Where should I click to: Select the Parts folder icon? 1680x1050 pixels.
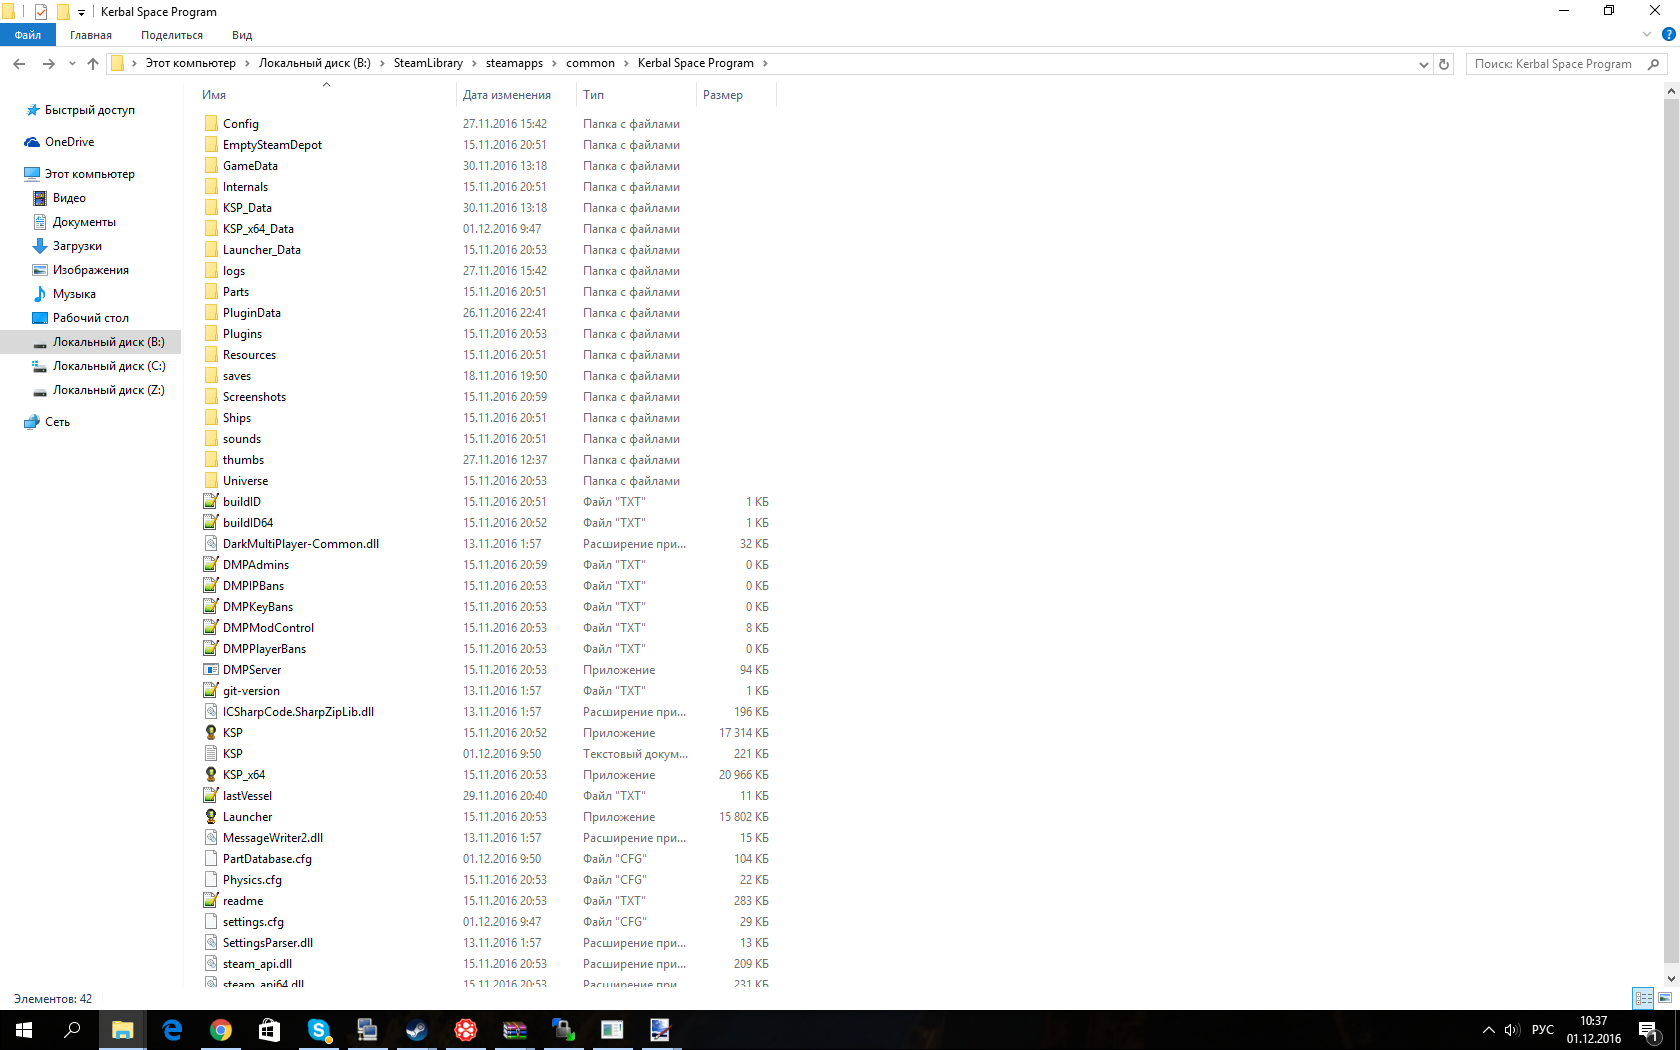click(x=211, y=292)
